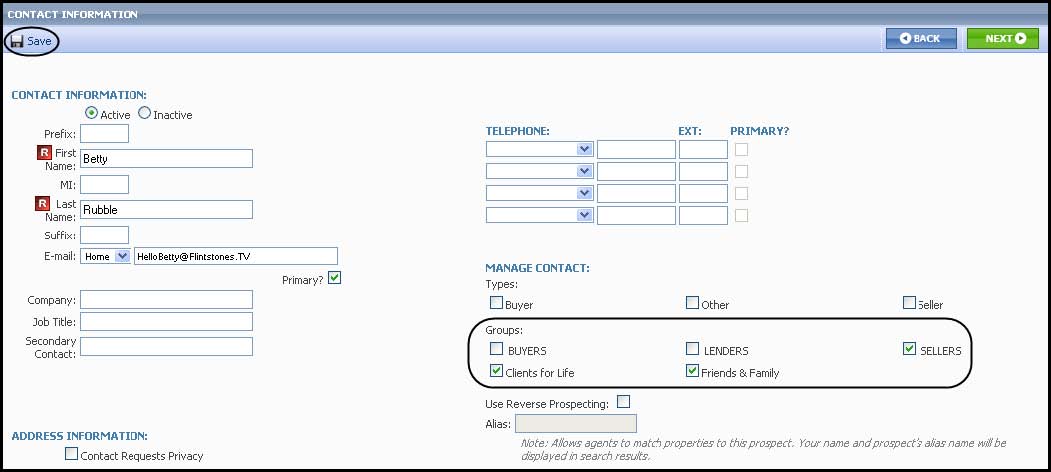Viewport: 1051px width, 472px height.
Task: Uncheck the Friends & Family checkbox
Action: tap(692, 371)
